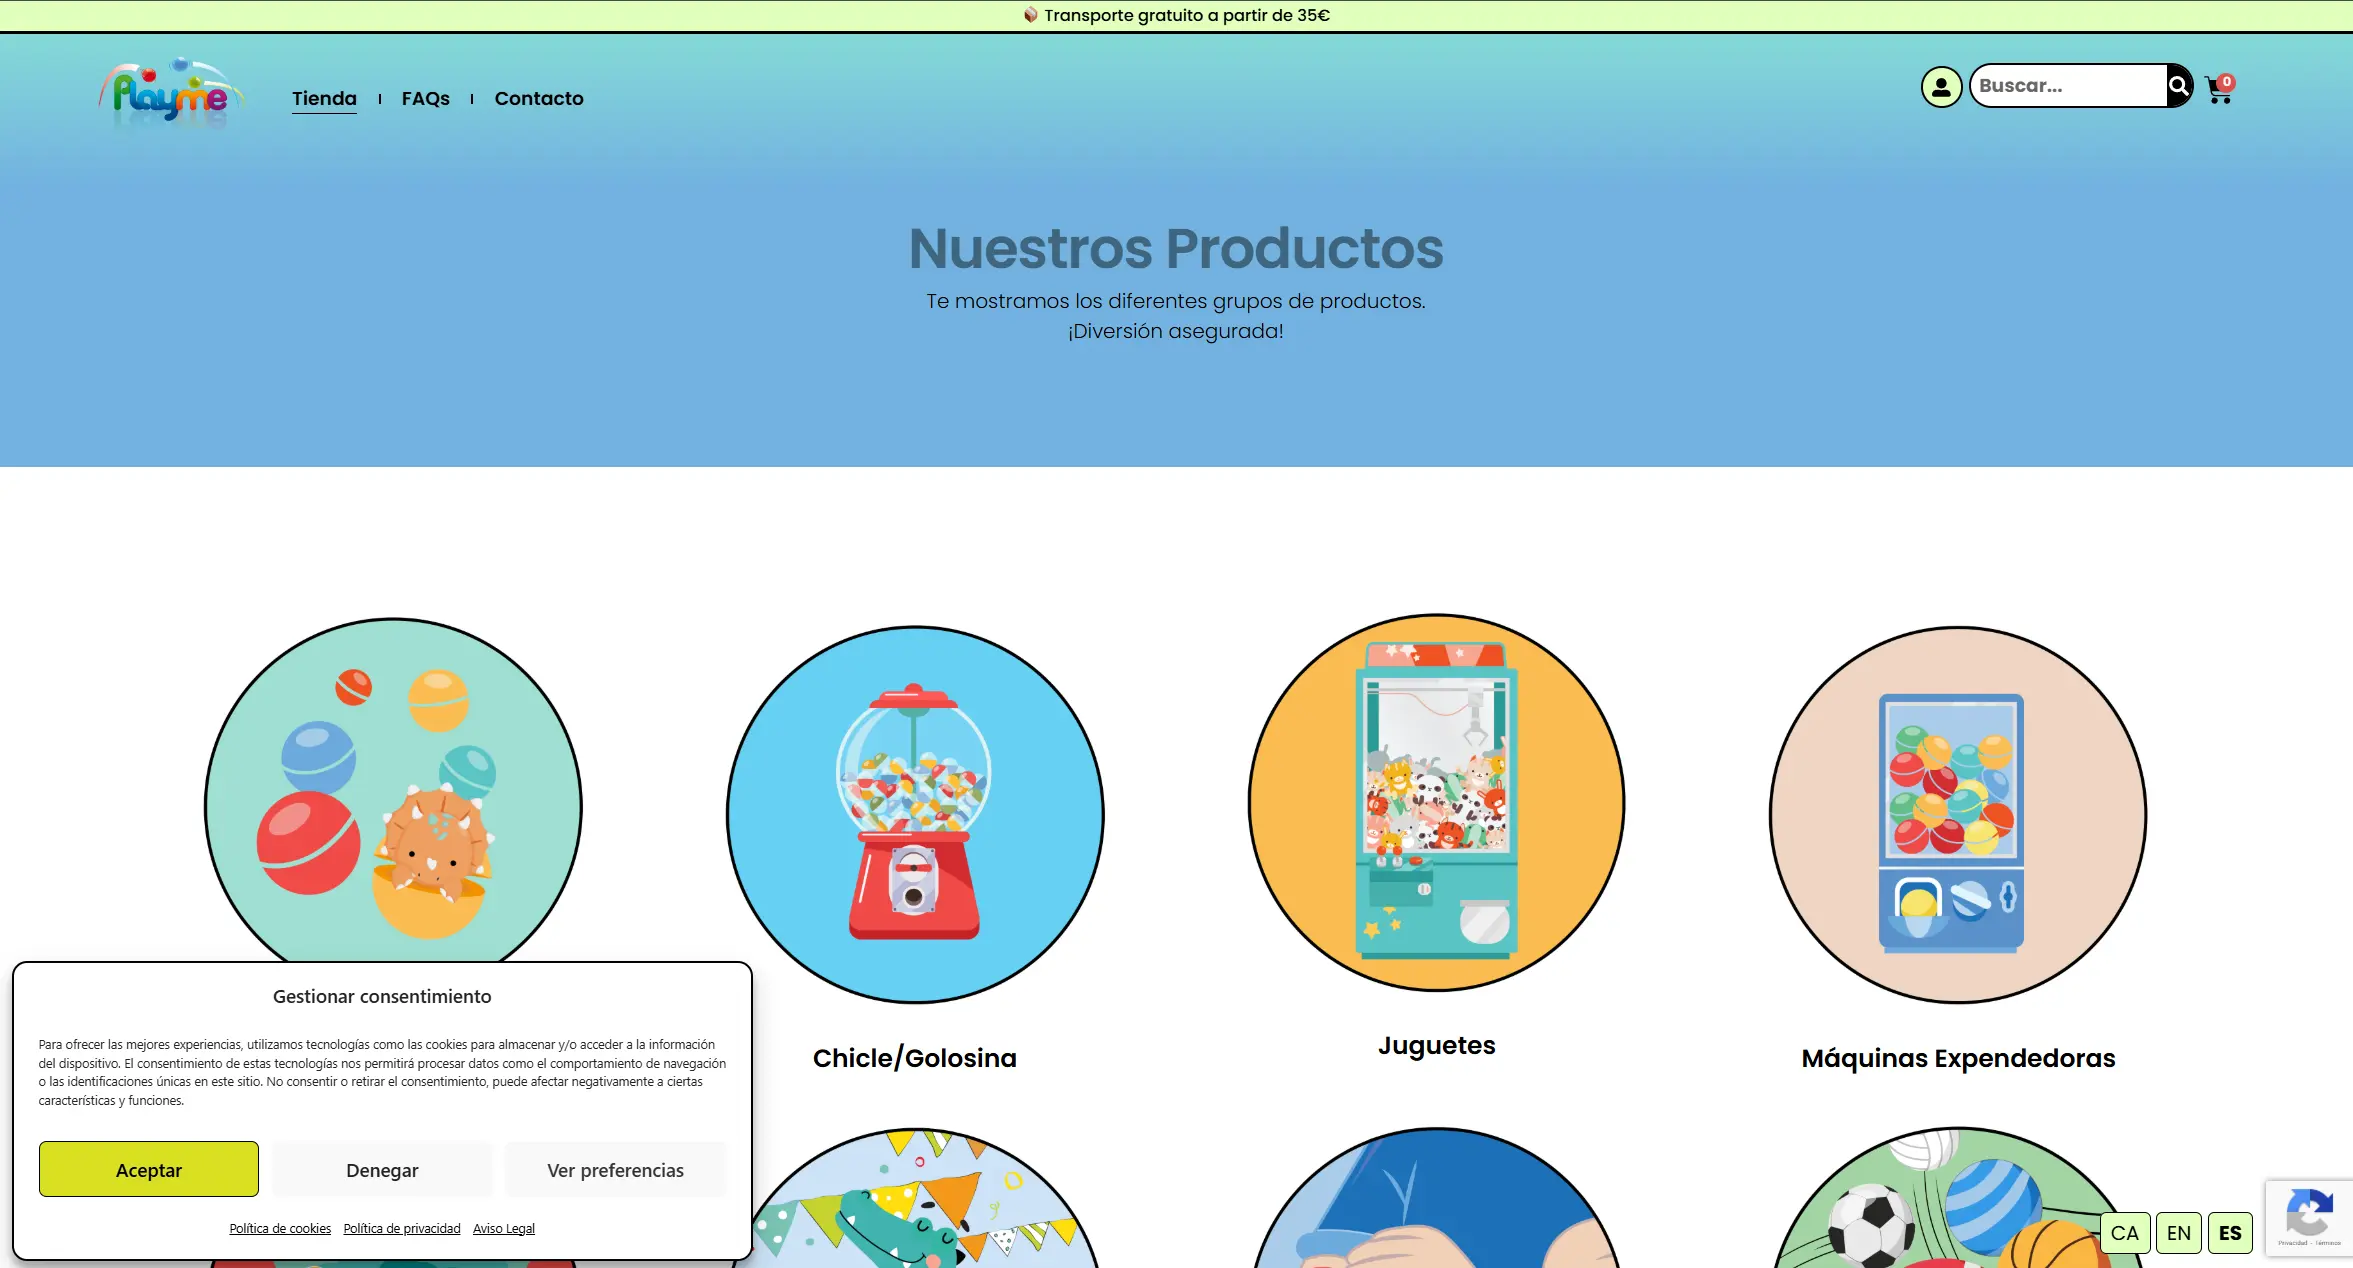Open the claw machine Juguetes image
The image size is (2353, 1268).
1436,802
